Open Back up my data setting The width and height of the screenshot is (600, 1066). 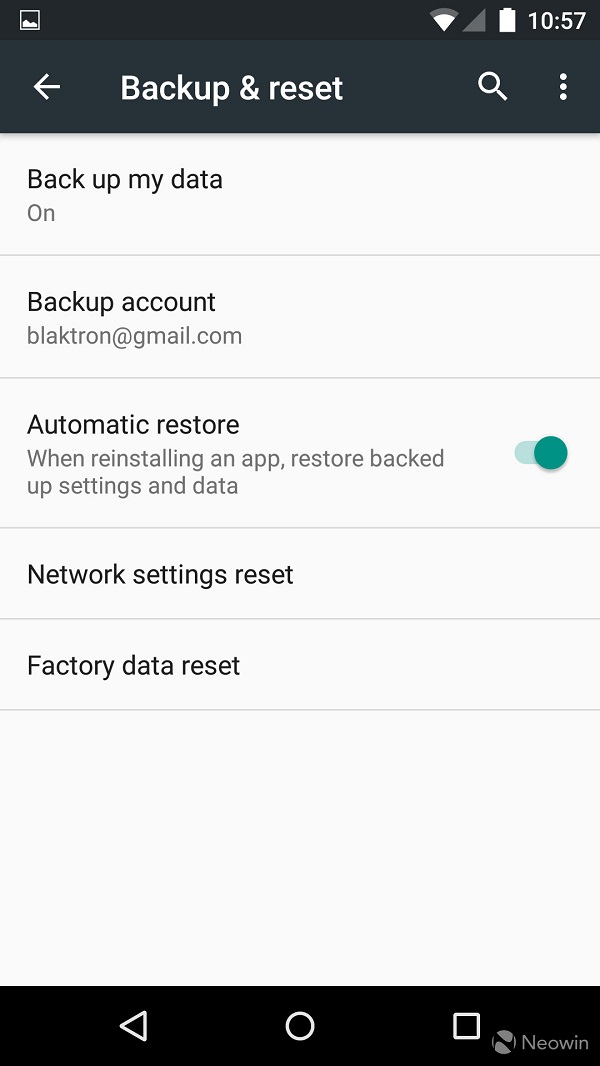tap(300, 194)
